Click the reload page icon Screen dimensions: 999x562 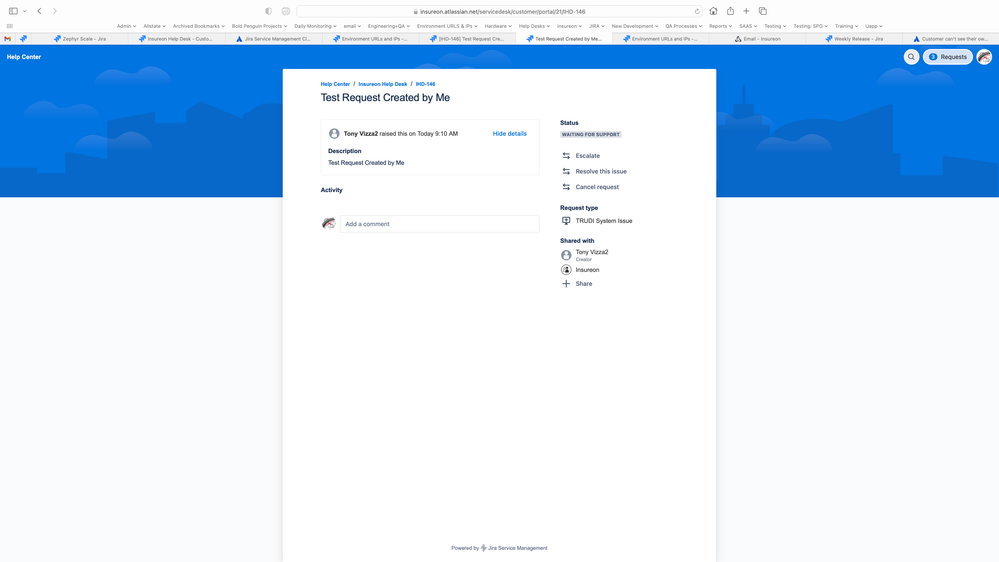pos(697,11)
